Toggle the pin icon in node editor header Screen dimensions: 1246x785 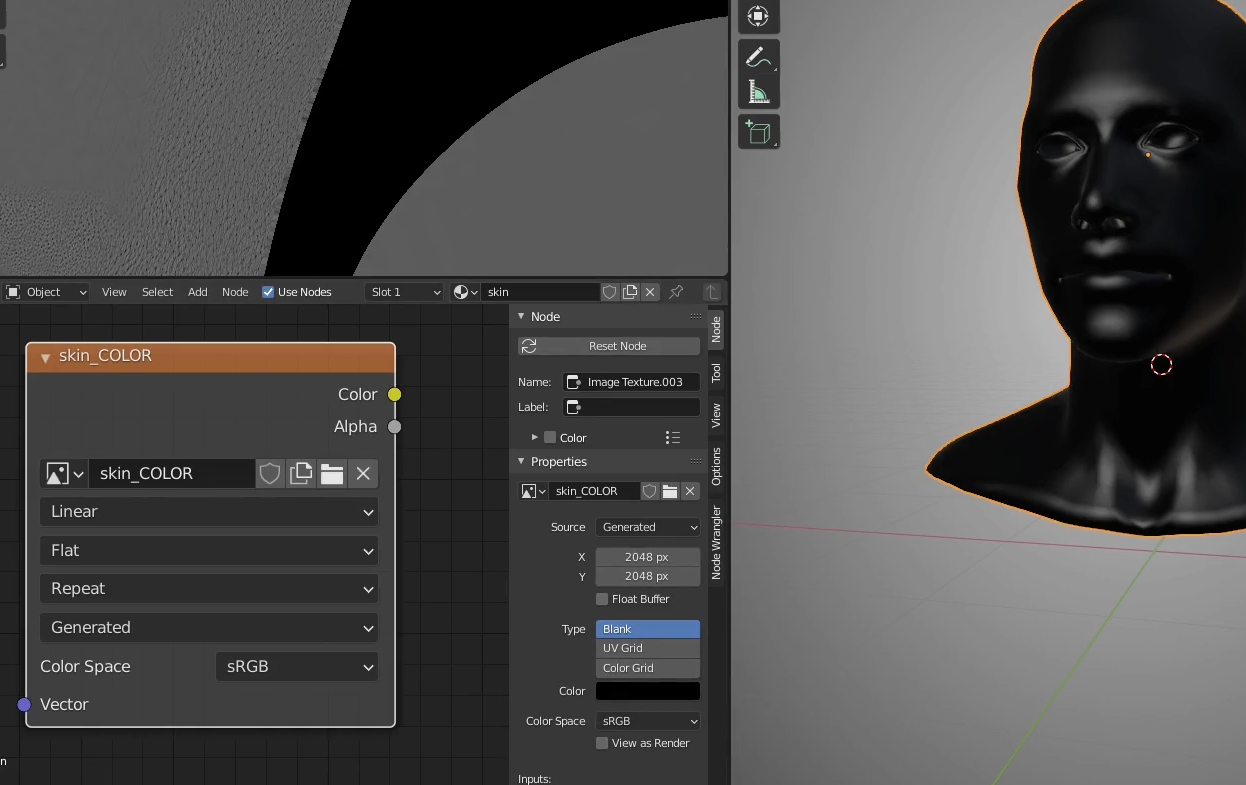[x=676, y=292]
